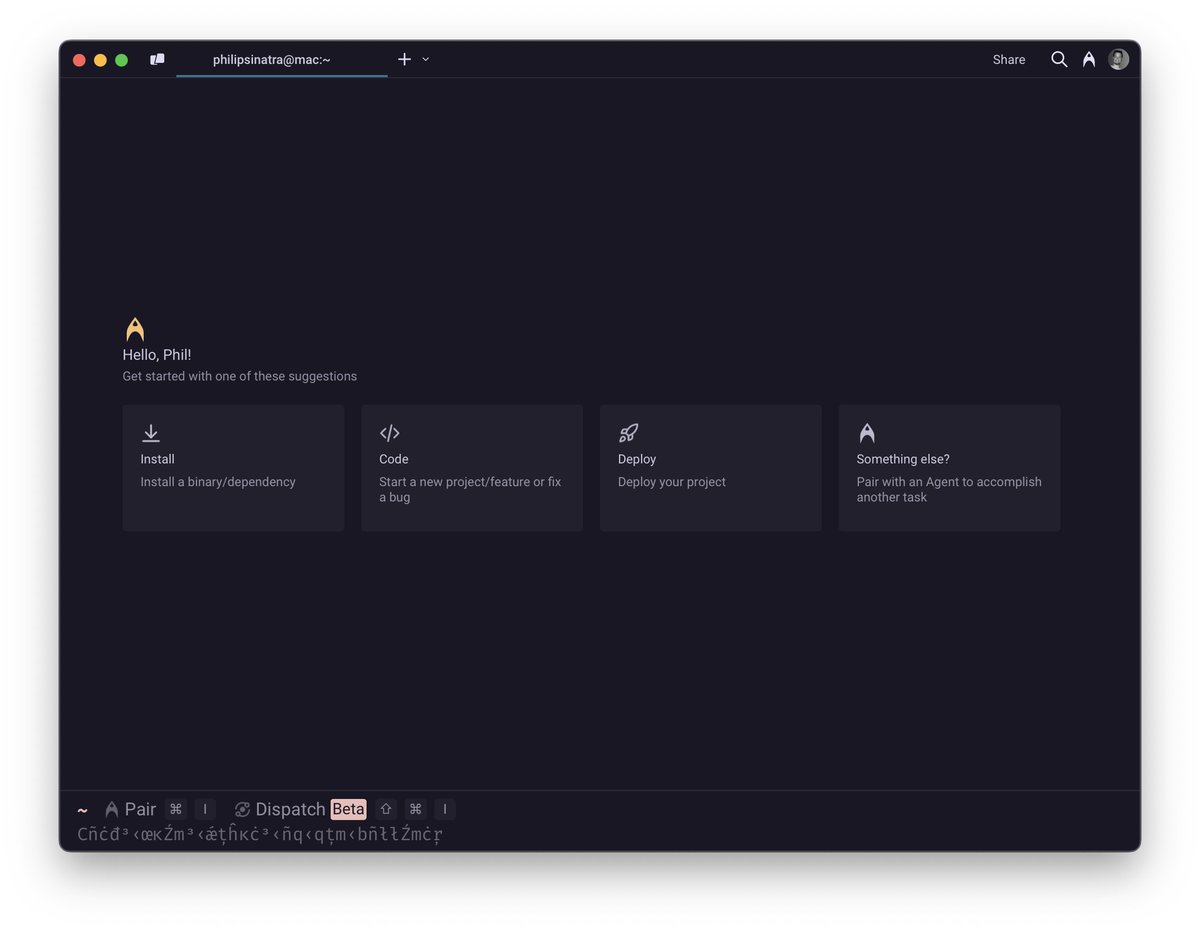Open Warp AI icon in title bar

[x=1089, y=60]
